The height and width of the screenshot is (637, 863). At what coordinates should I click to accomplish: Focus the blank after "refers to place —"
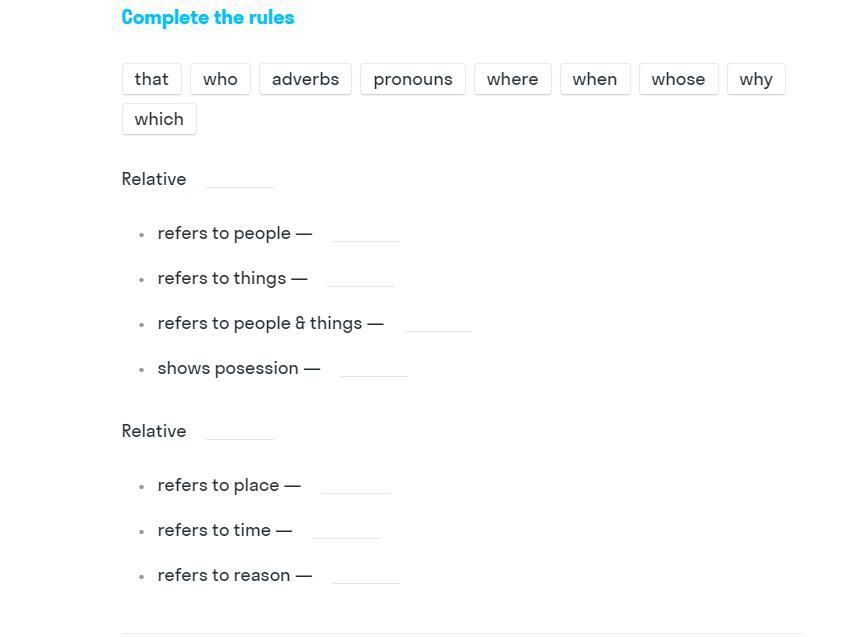click(x=355, y=485)
